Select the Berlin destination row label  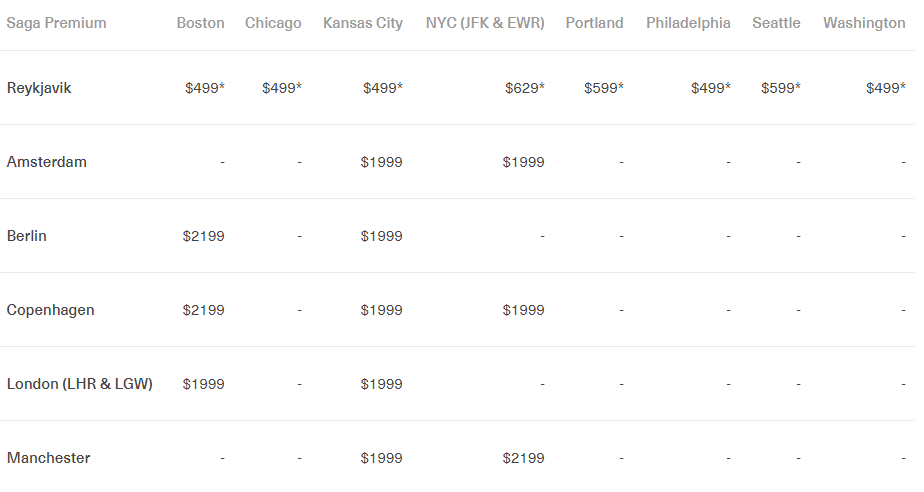click(27, 236)
